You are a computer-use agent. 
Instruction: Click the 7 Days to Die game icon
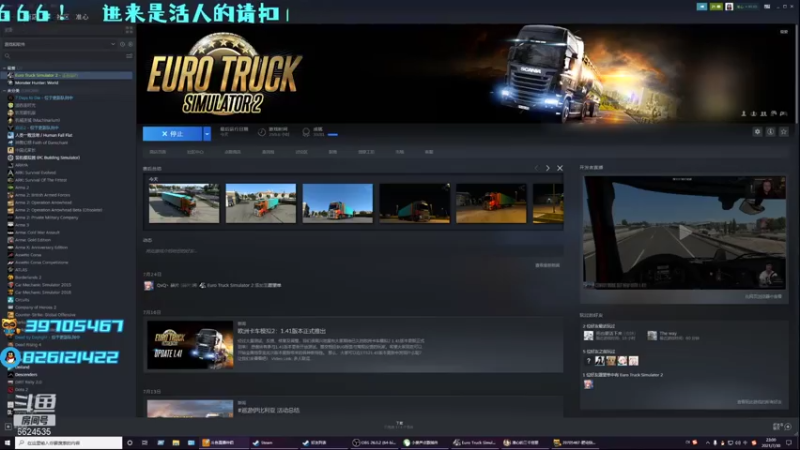tap(10, 97)
